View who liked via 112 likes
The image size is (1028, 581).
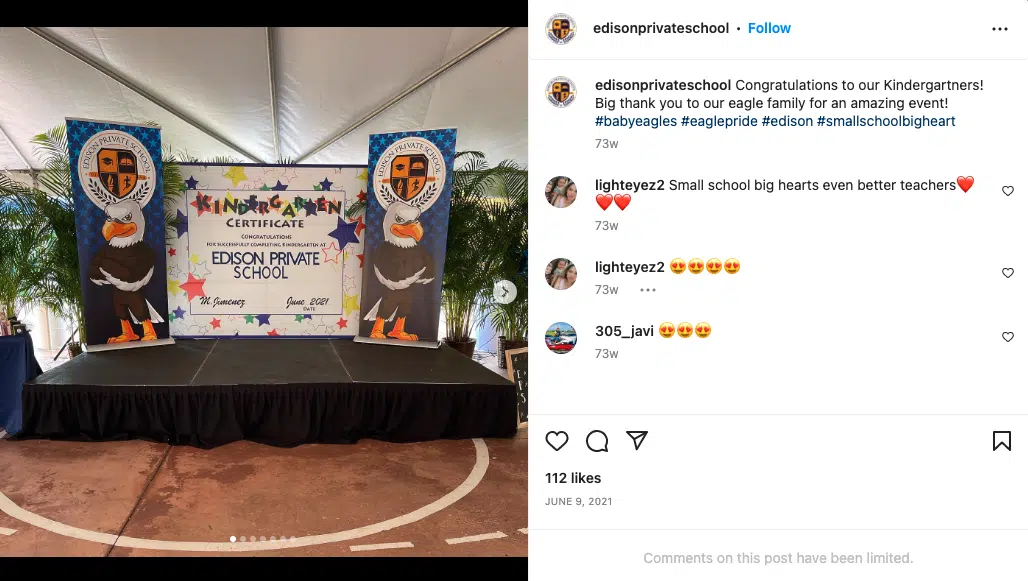click(573, 478)
